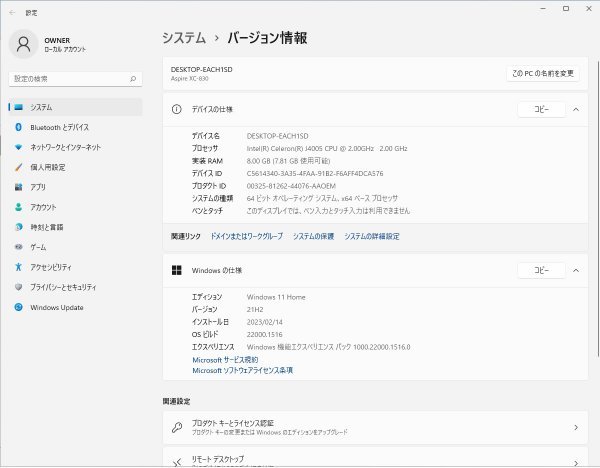Open アプリ settings in sidebar
The width and height of the screenshot is (600, 468).
coord(75,187)
